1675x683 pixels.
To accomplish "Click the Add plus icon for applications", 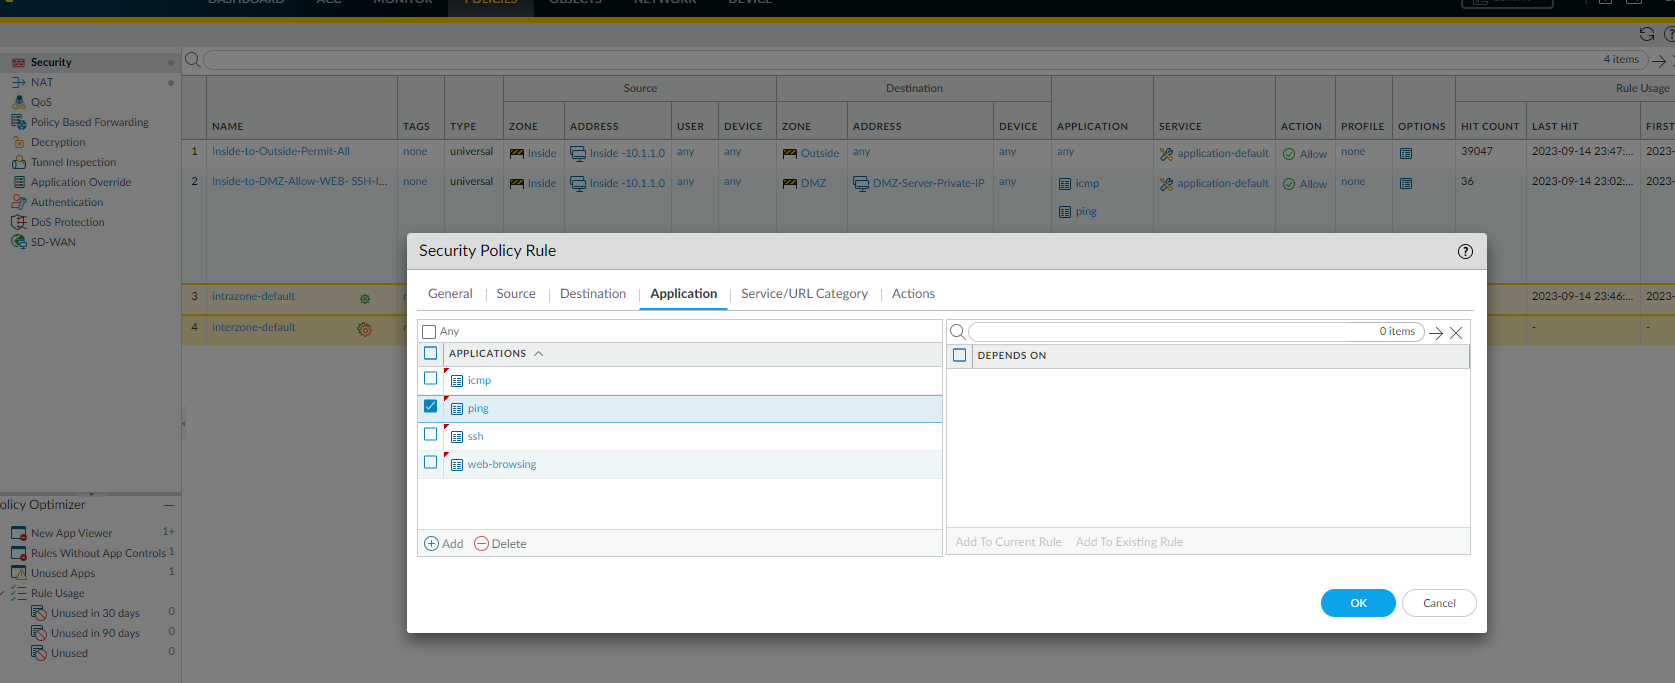I will click(432, 544).
